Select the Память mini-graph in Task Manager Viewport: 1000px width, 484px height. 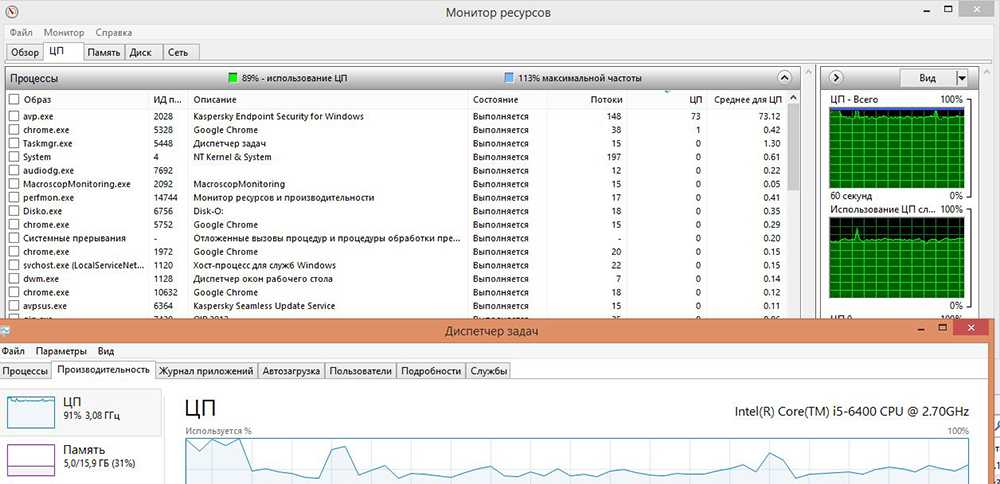click(x=31, y=457)
